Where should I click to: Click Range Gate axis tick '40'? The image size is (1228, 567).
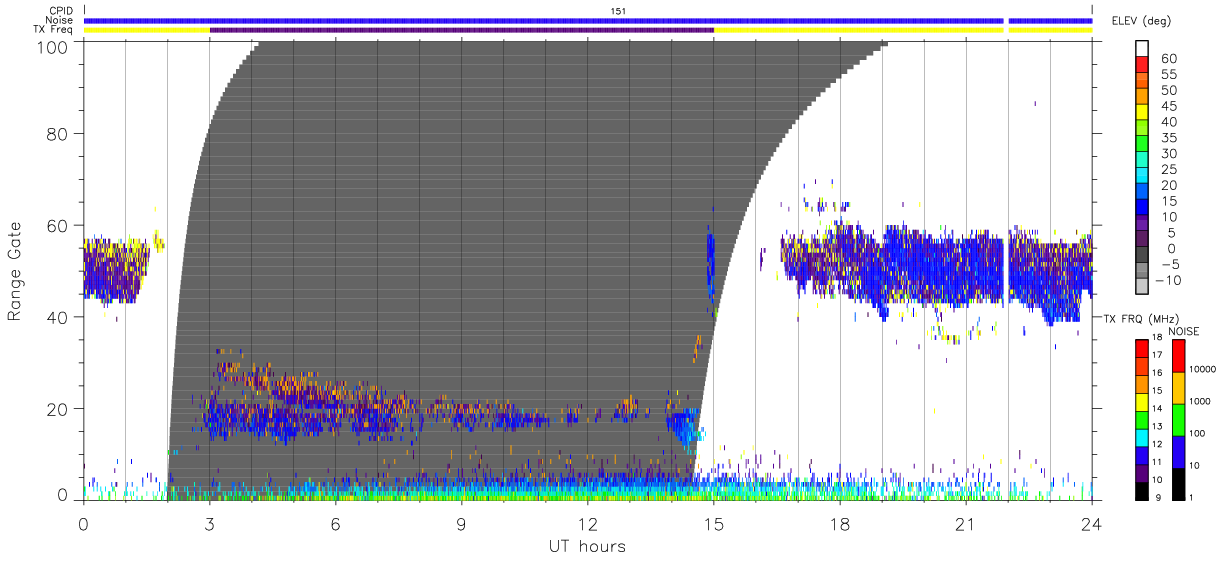click(x=57, y=317)
